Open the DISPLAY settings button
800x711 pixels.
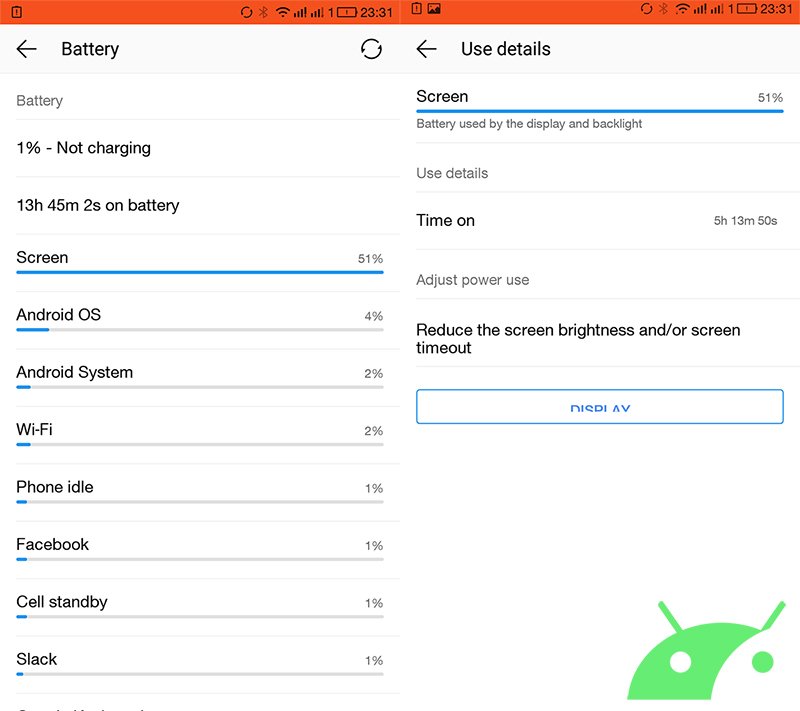pyautogui.click(x=599, y=407)
